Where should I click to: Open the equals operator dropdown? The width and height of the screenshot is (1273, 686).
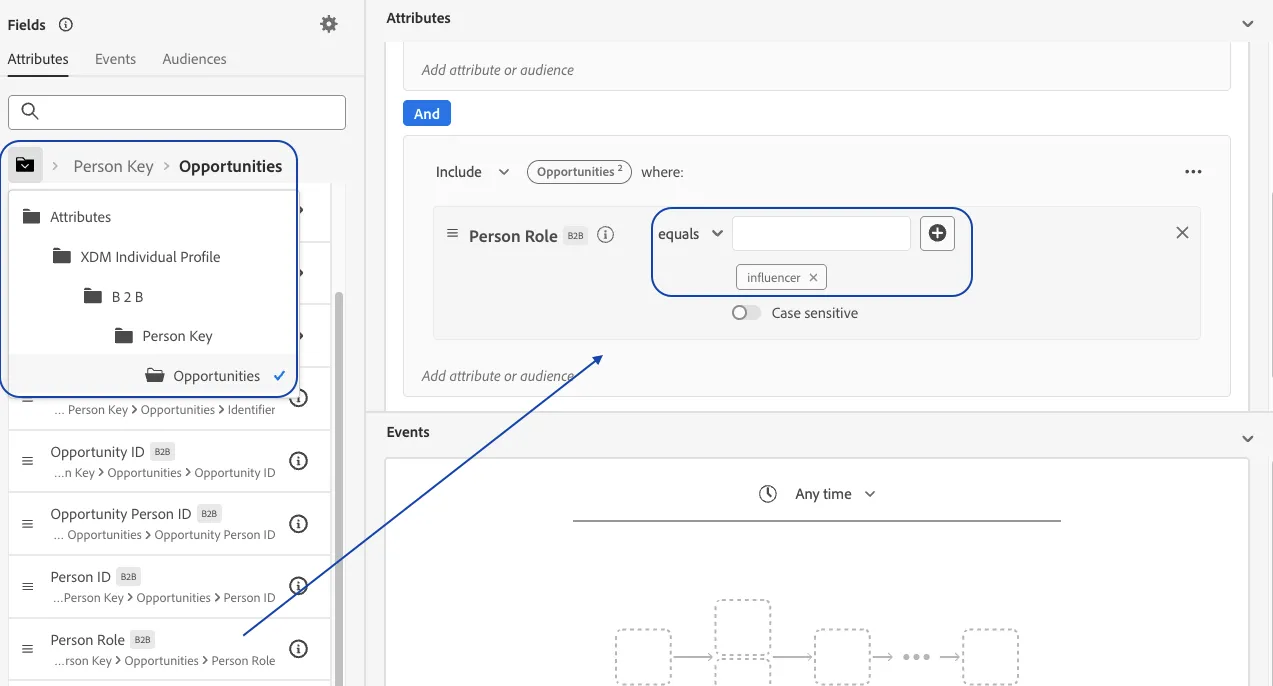[x=690, y=234]
